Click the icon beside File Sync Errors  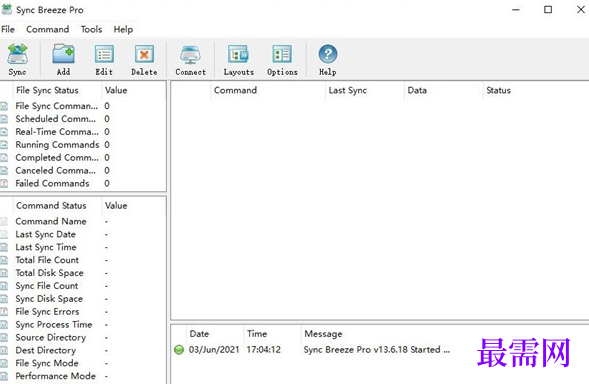pyautogui.click(x=4, y=312)
